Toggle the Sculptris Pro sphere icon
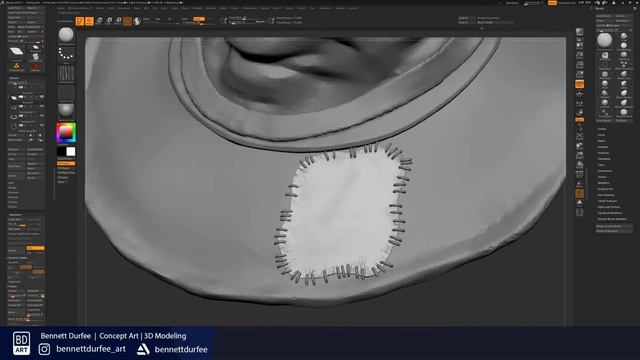640x360 pixels. point(137,21)
